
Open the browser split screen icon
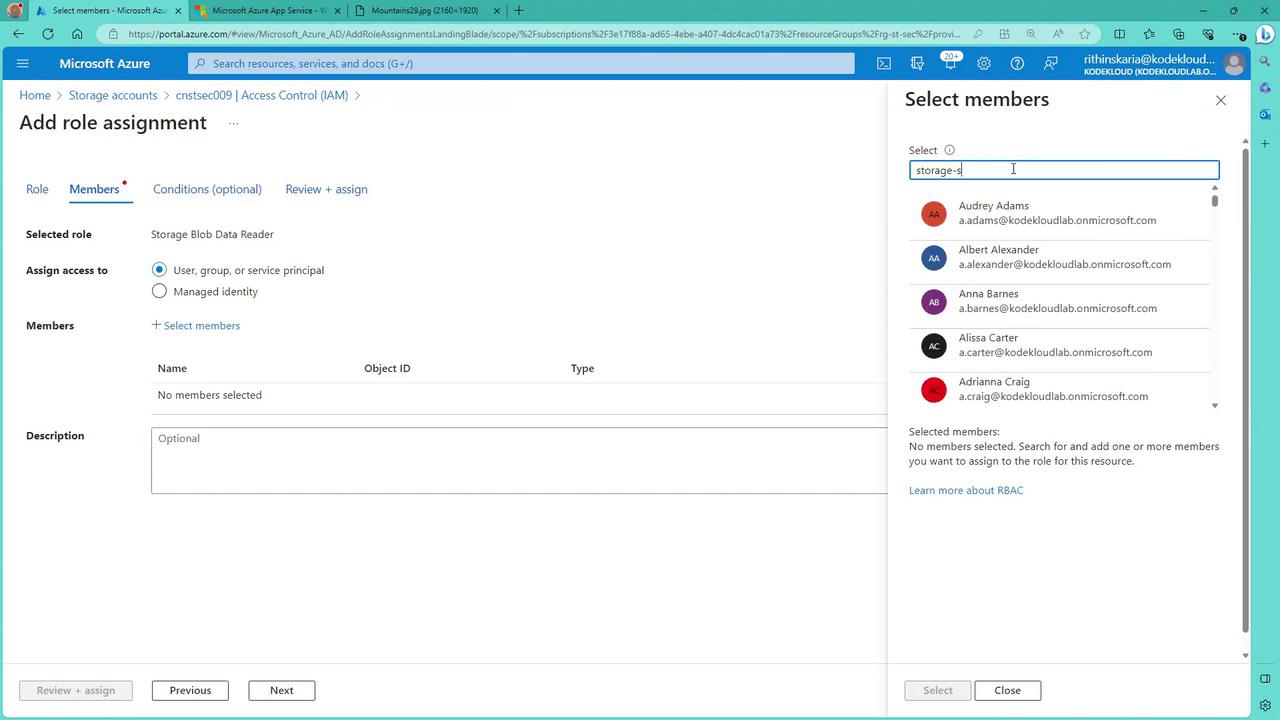[1119, 34]
